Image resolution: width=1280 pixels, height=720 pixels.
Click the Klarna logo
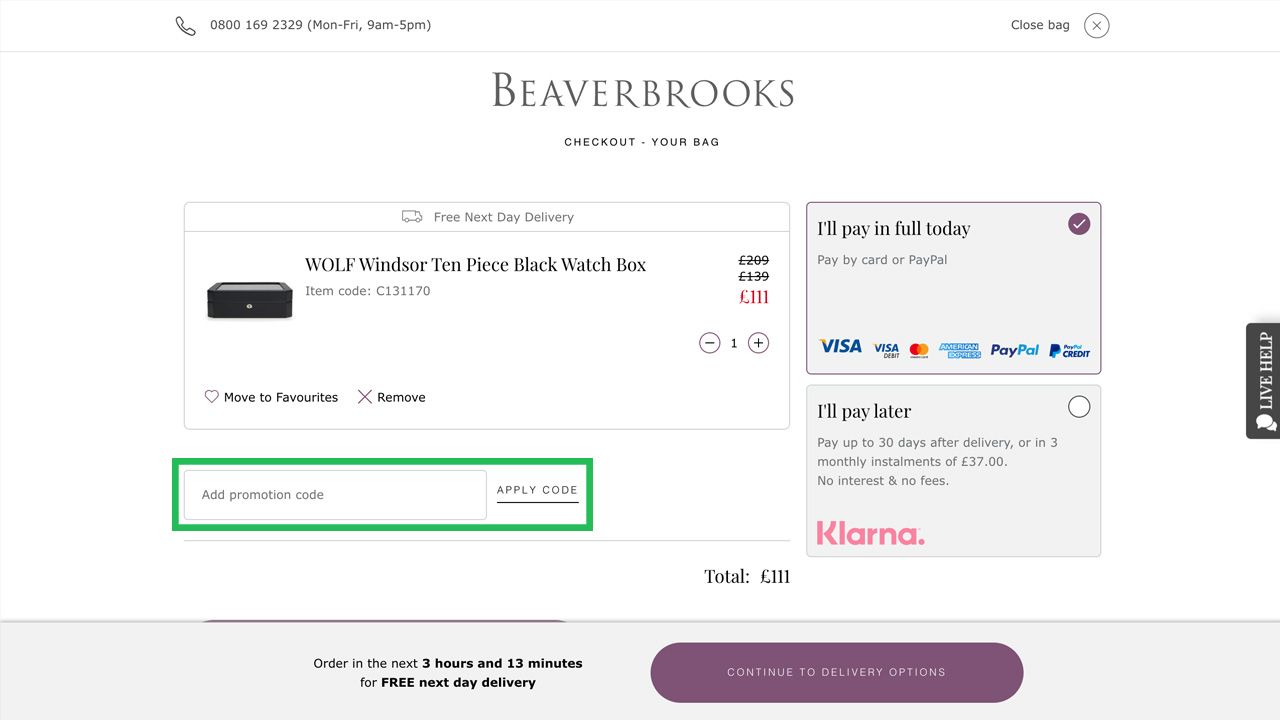870,533
